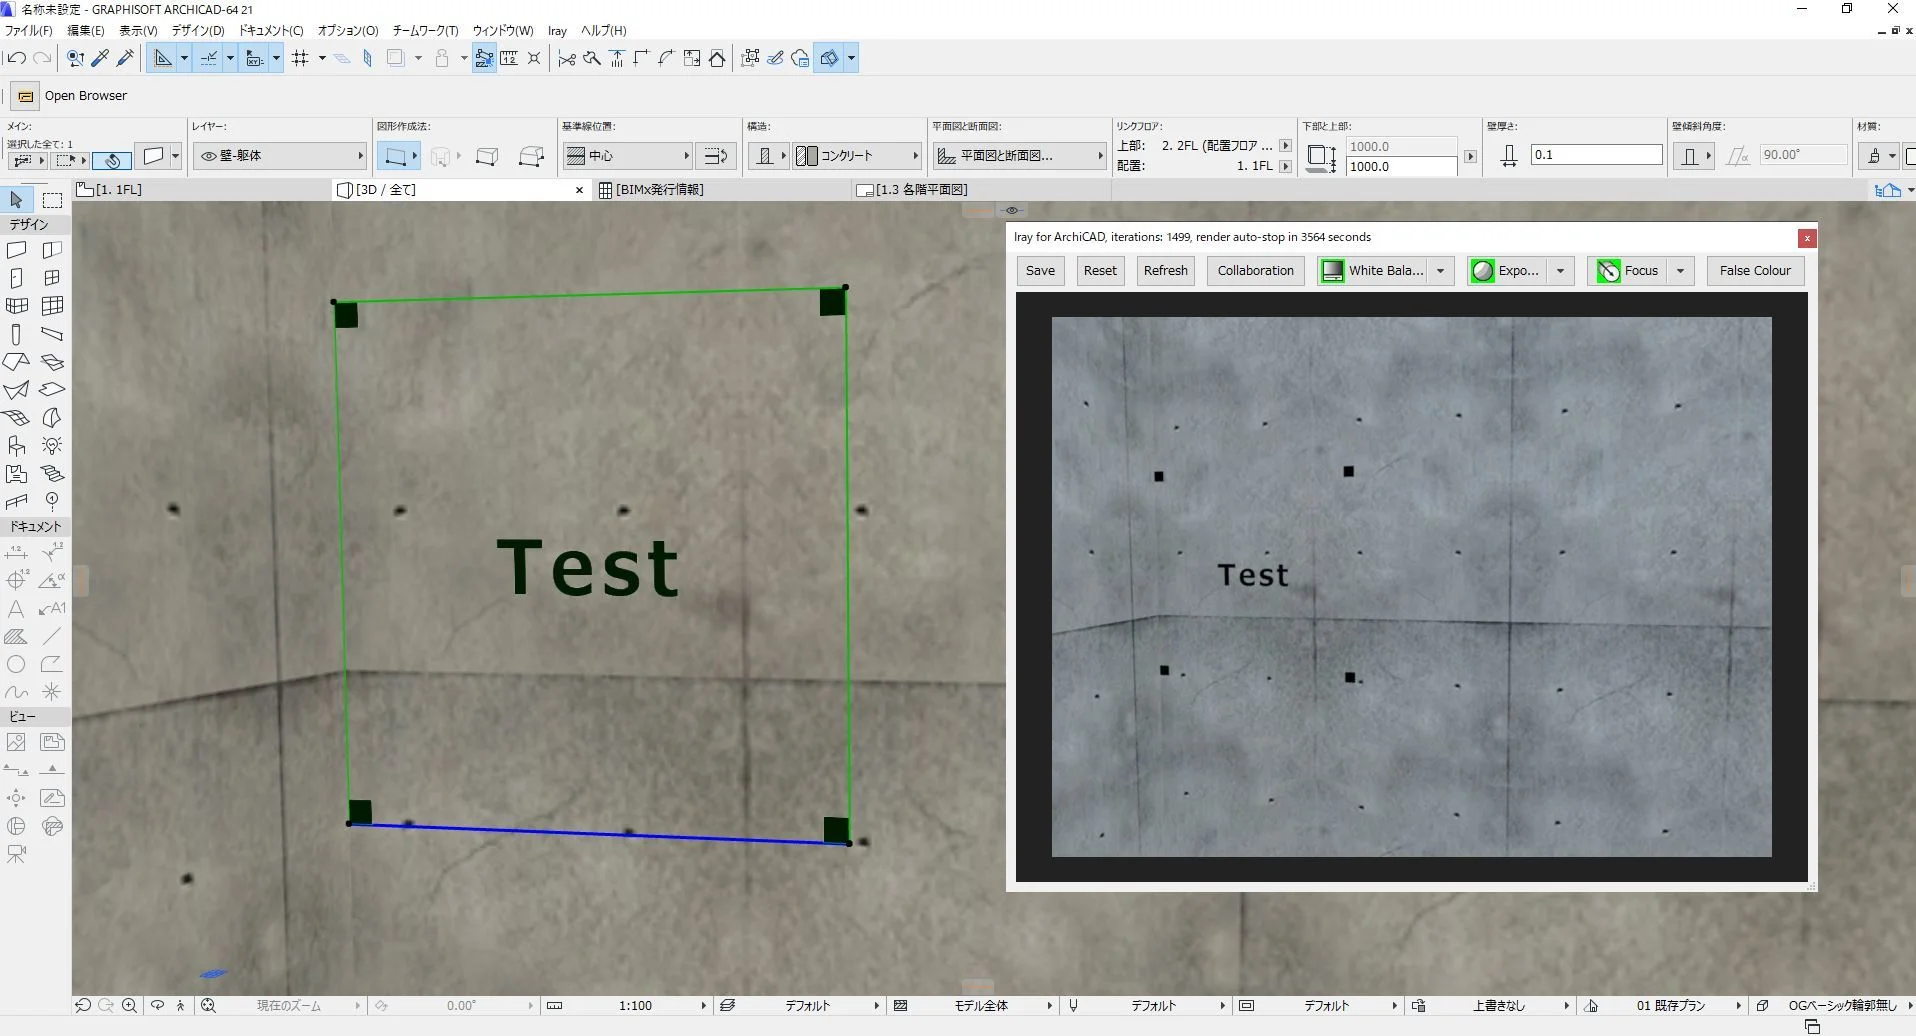Viewport: 1916px width, 1036px height.
Task: Select the Fill hatch tool
Action: coord(17,636)
